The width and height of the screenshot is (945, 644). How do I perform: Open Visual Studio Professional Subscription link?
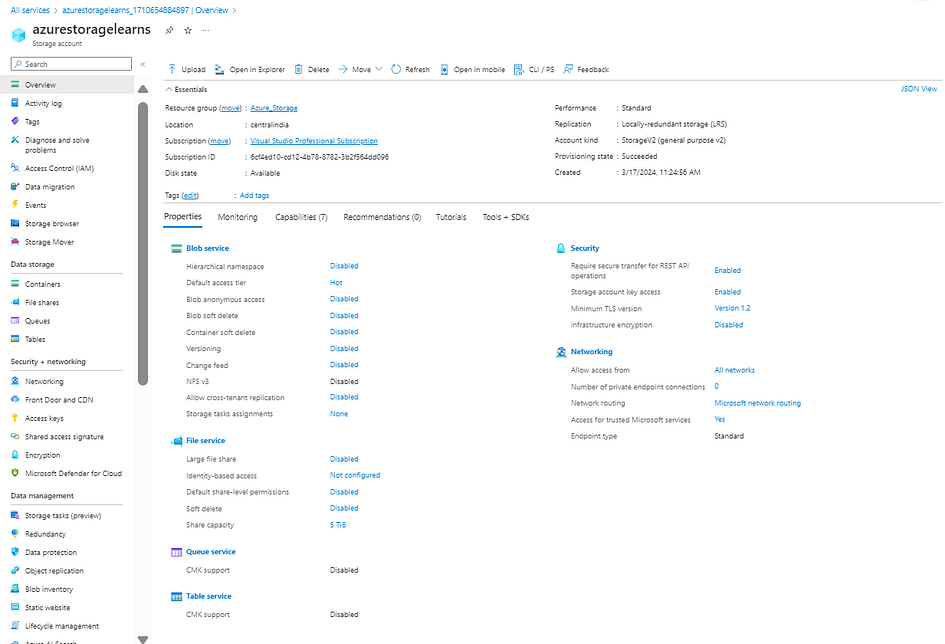[314, 140]
